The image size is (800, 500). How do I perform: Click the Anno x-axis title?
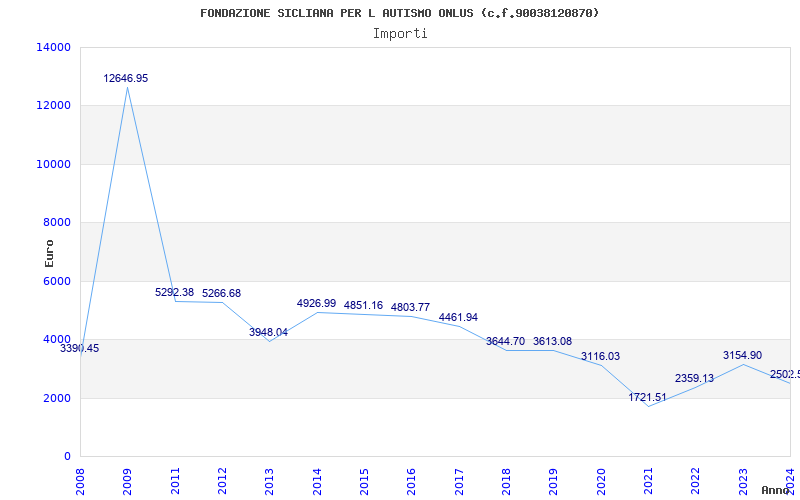click(774, 490)
